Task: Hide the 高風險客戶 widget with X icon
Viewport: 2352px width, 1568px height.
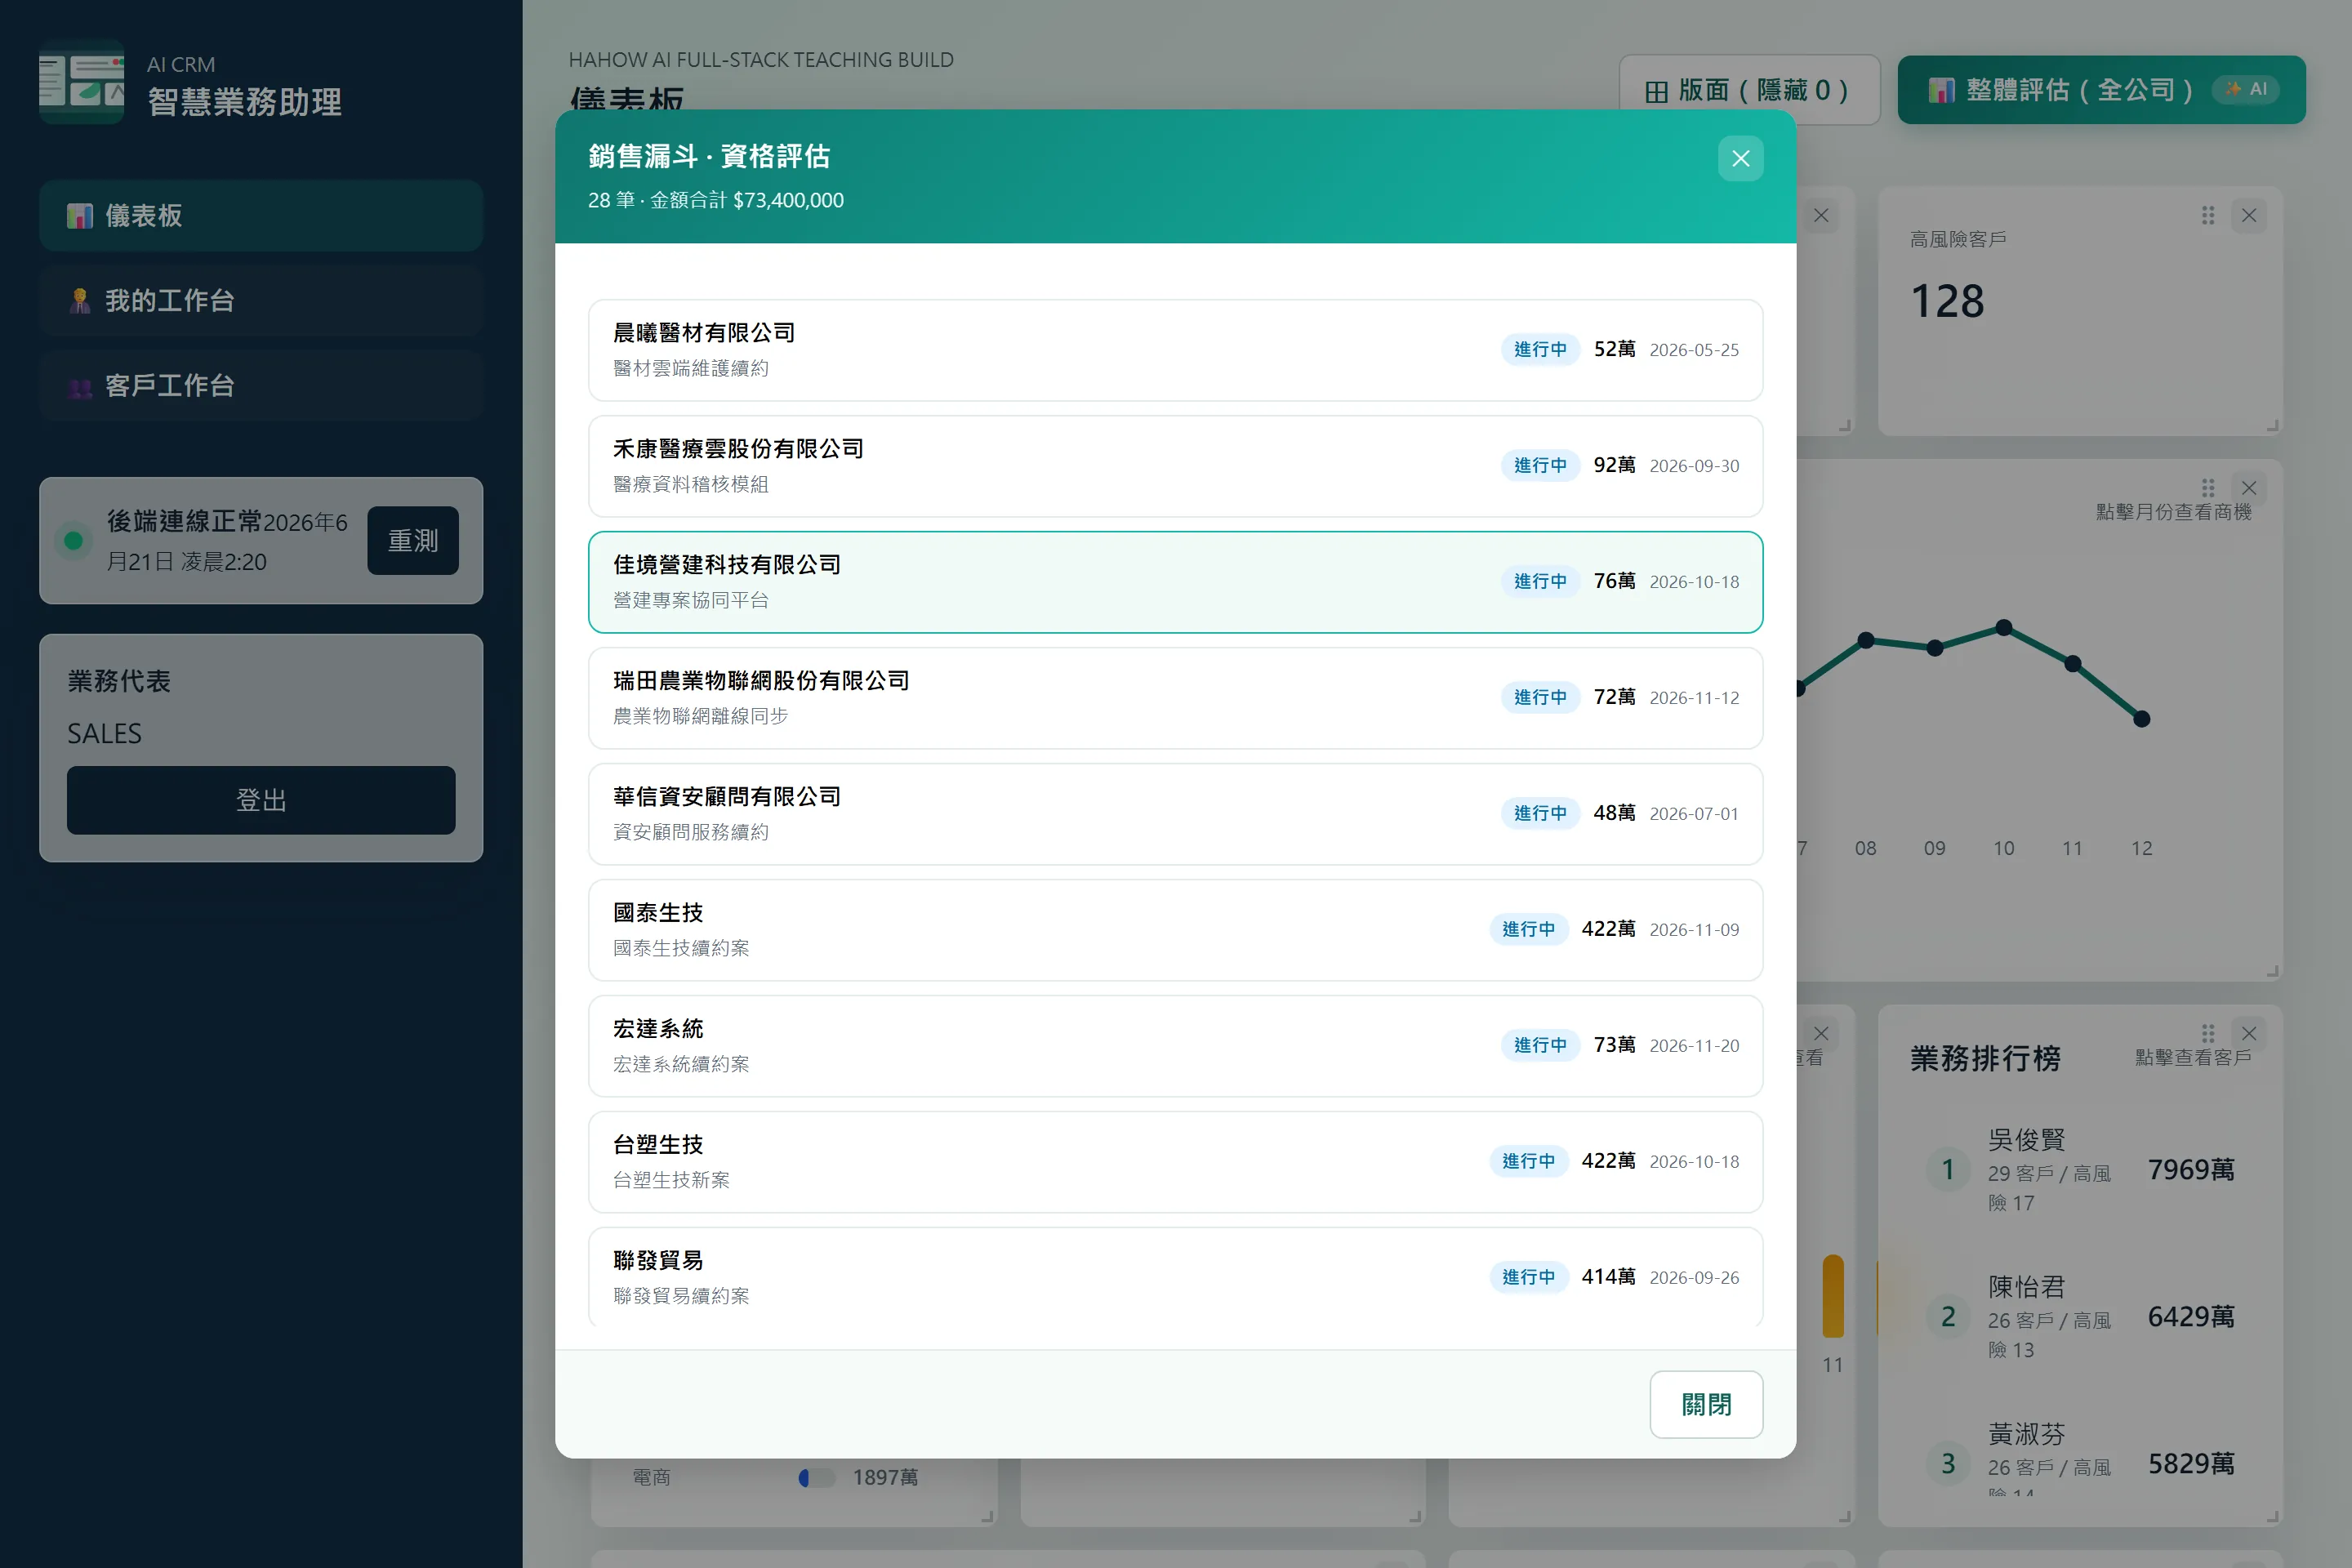Action: coord(2249,215)
